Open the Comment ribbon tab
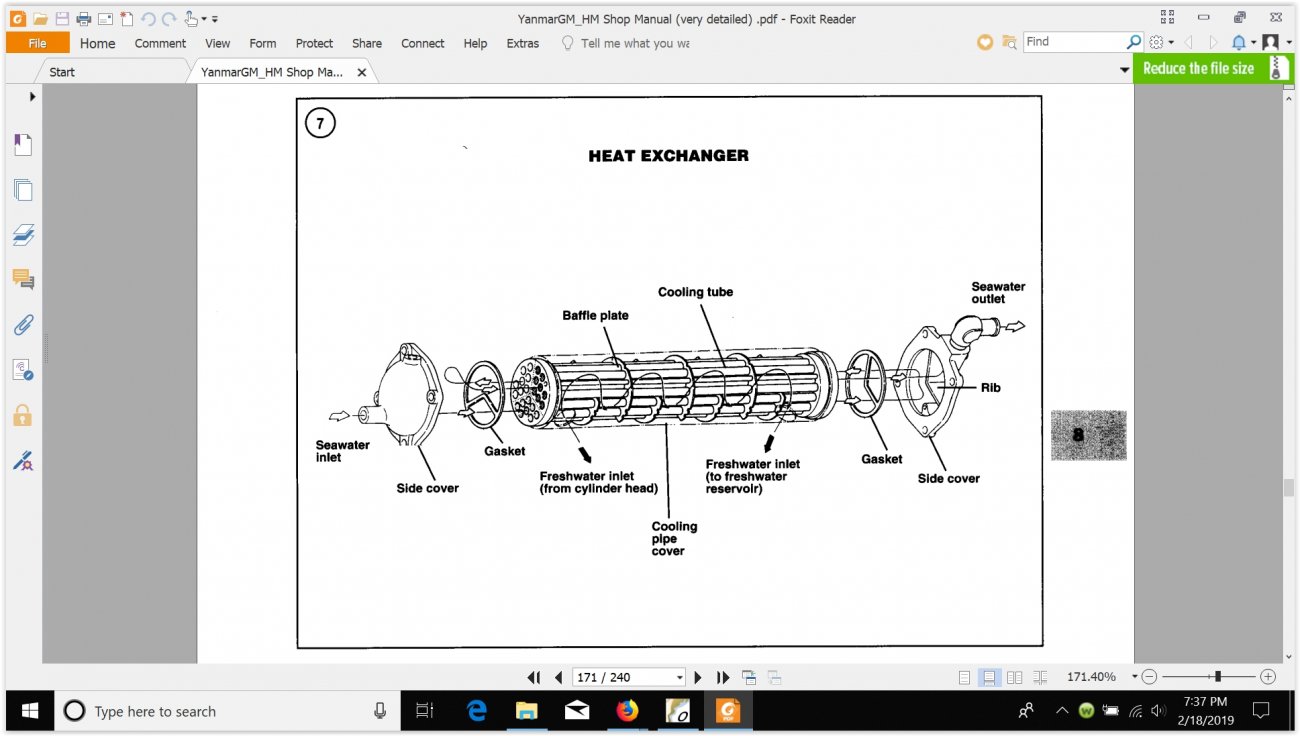The image size is (1300, 736). pos(160,43)
